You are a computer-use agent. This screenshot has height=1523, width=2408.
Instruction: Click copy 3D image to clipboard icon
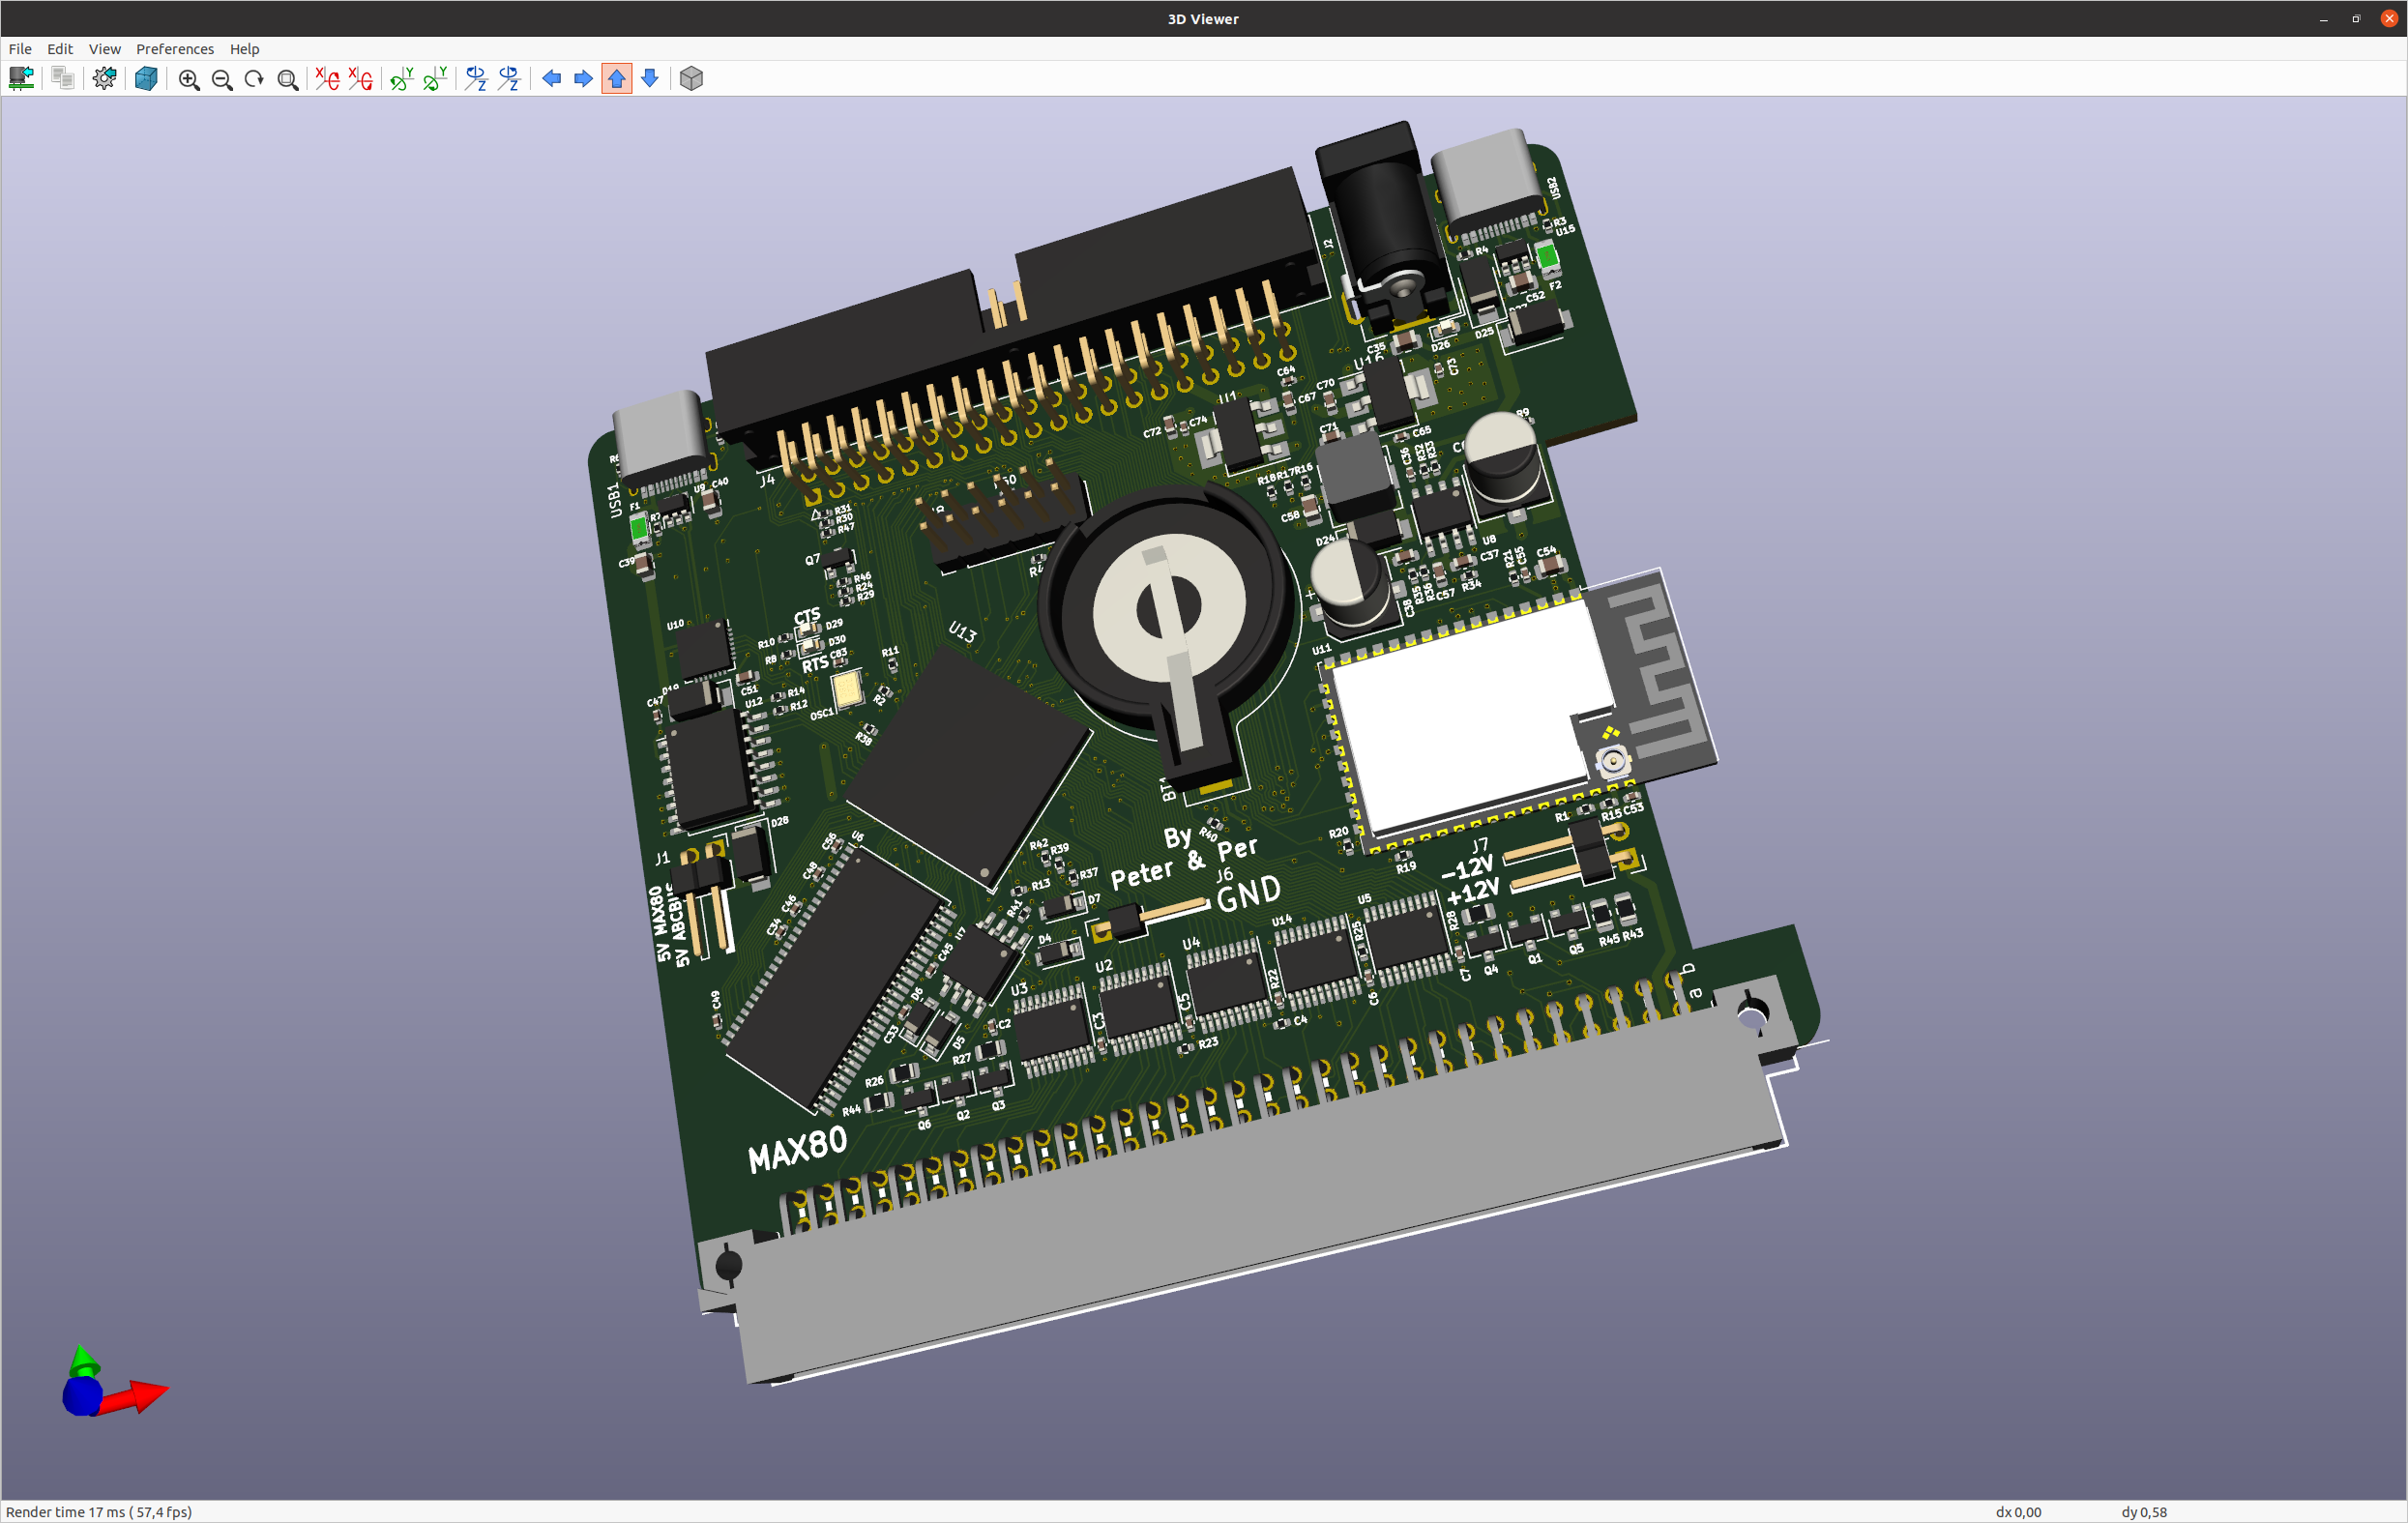point(62,78)
